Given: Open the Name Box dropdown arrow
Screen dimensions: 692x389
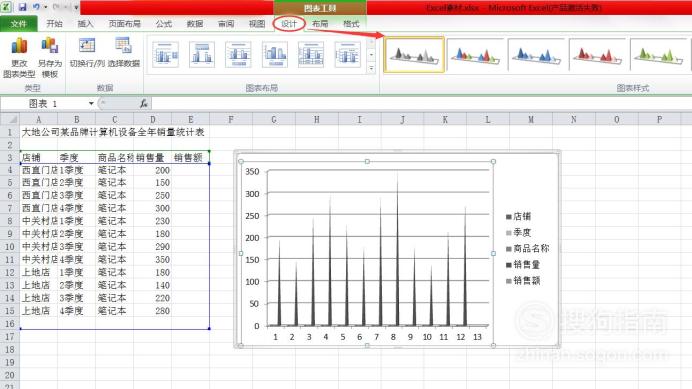Looking at the screenshot, I should 91,103.
